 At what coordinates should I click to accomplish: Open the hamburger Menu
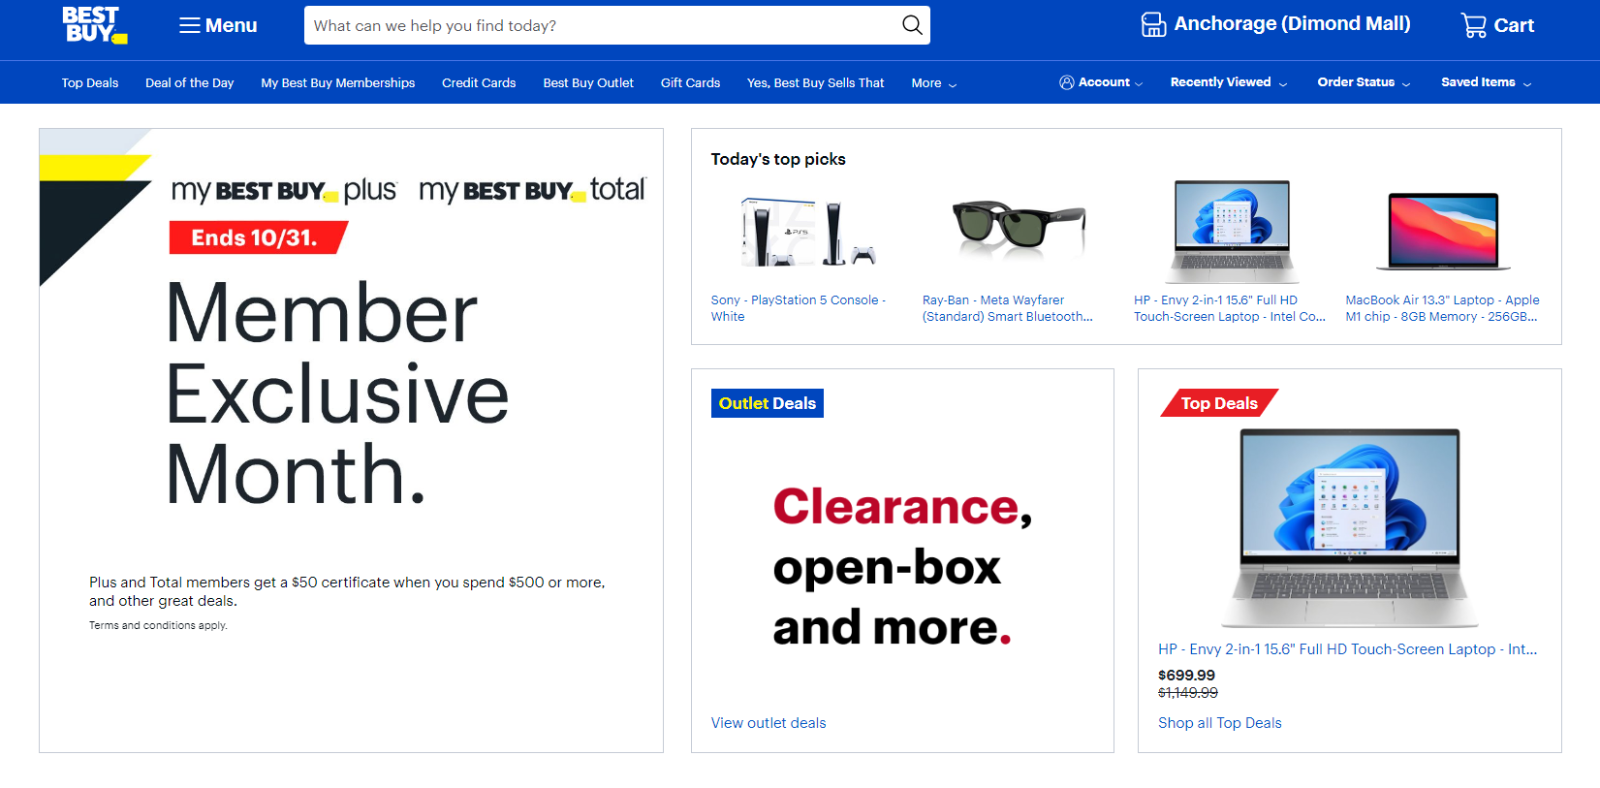pos(218,25)
